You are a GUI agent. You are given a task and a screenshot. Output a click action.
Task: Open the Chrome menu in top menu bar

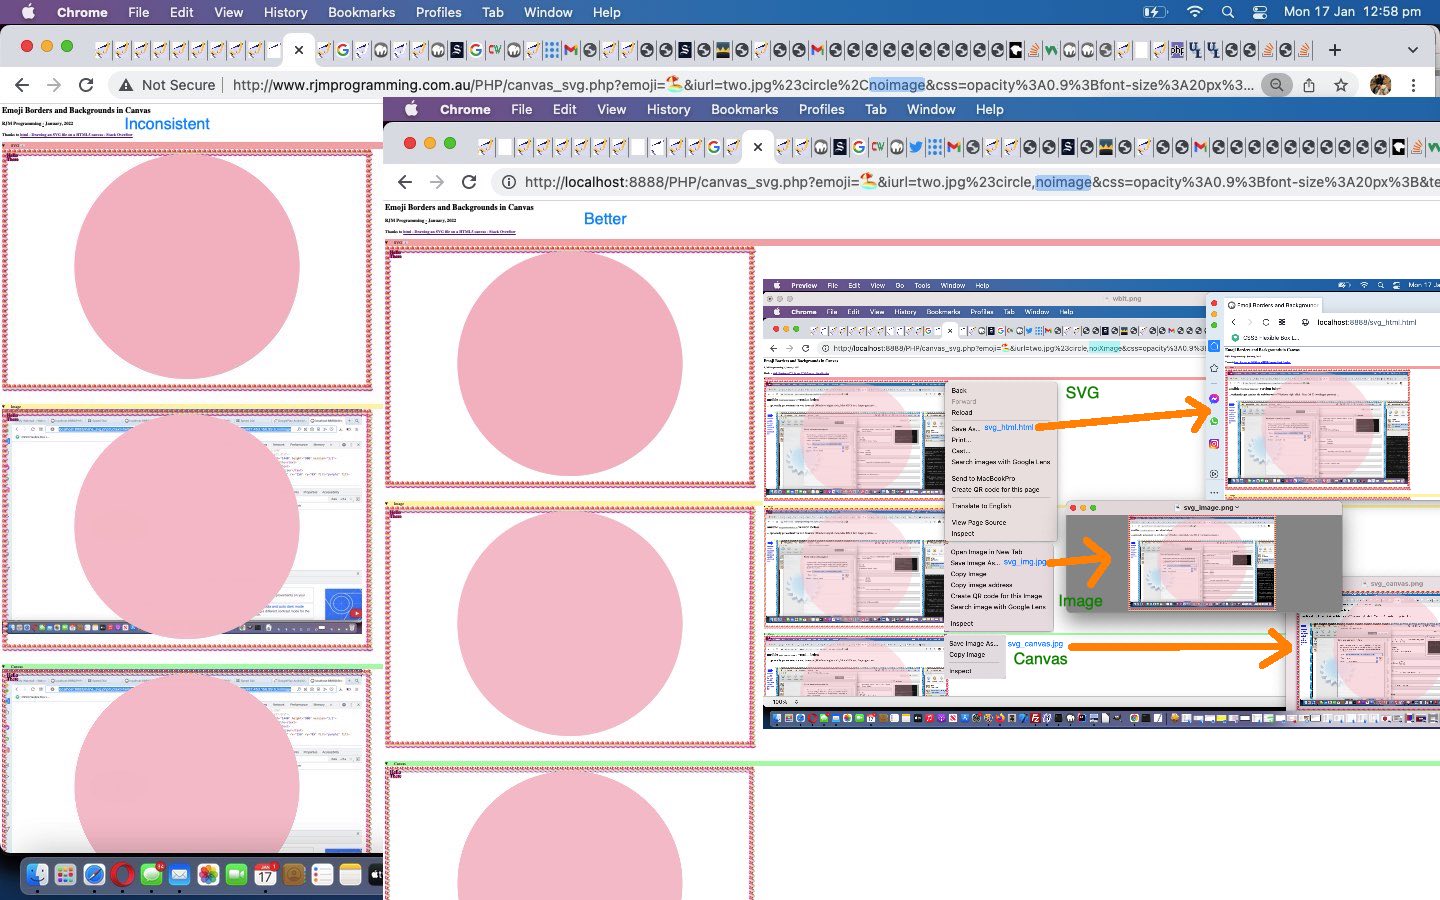coord(82,12)
